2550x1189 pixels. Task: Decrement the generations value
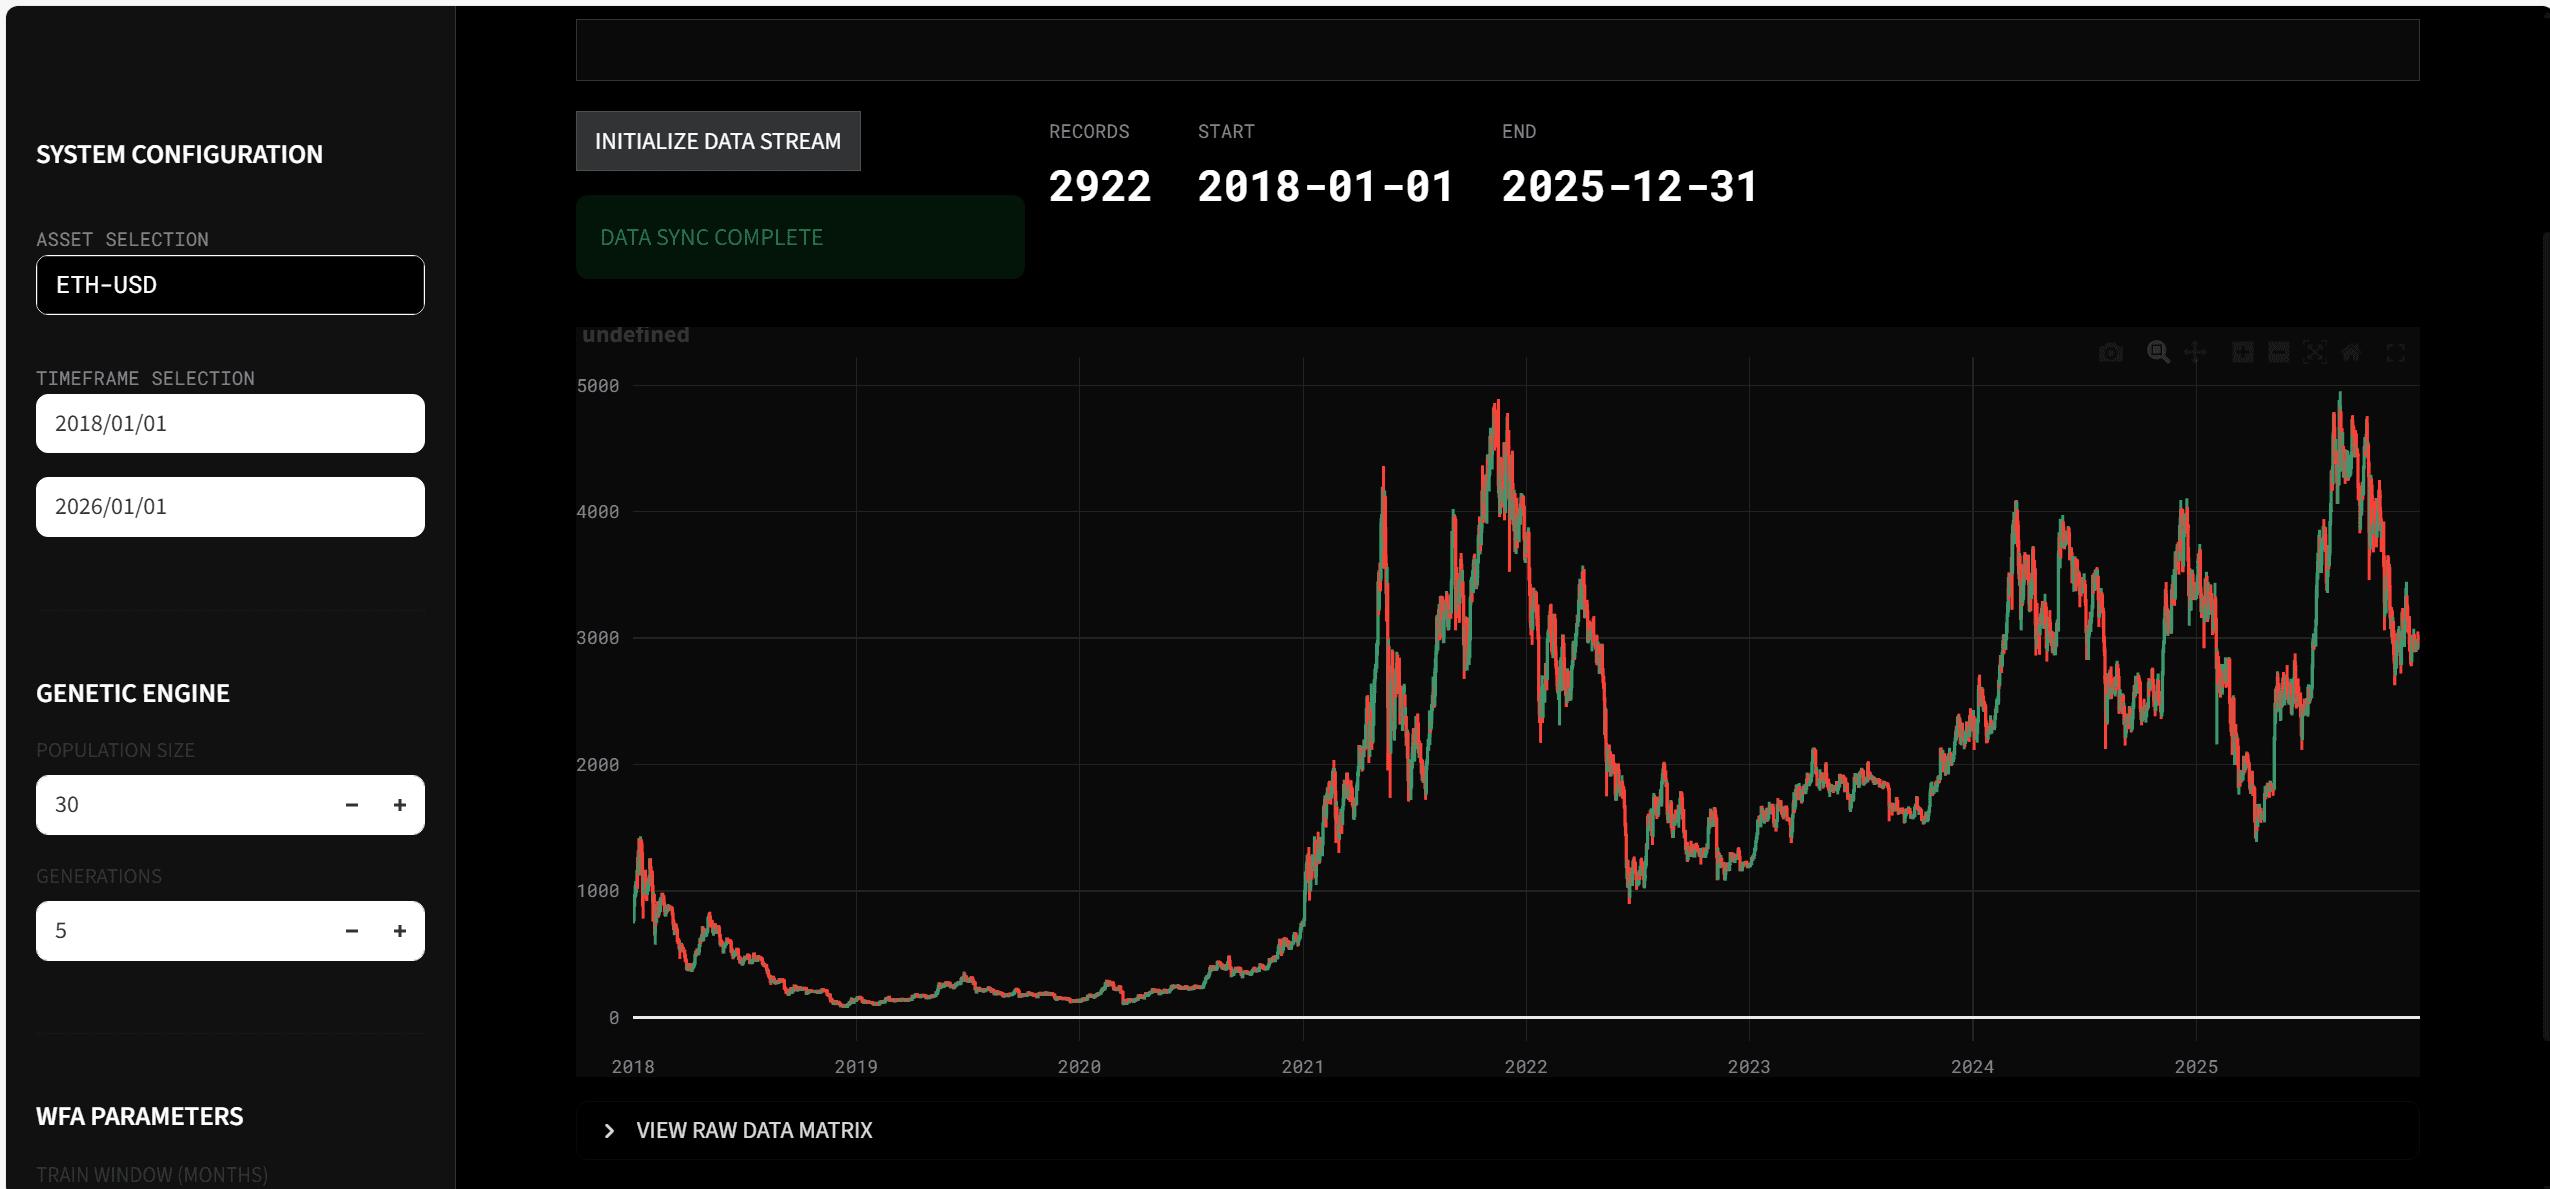352,931
